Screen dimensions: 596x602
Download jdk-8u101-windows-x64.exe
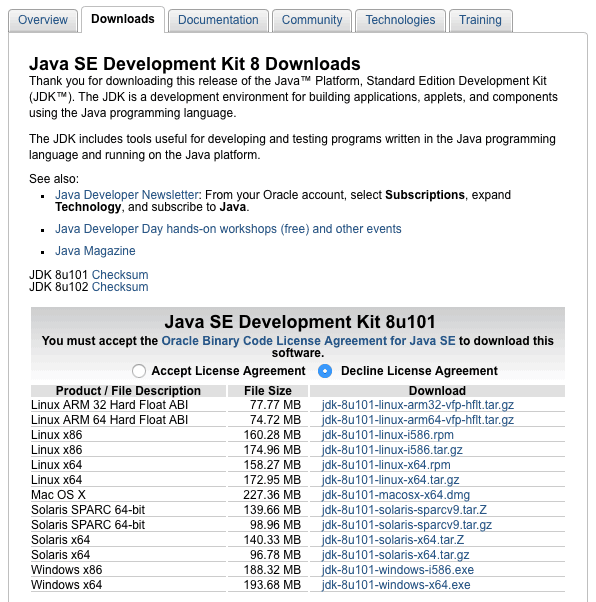[396, 584]
